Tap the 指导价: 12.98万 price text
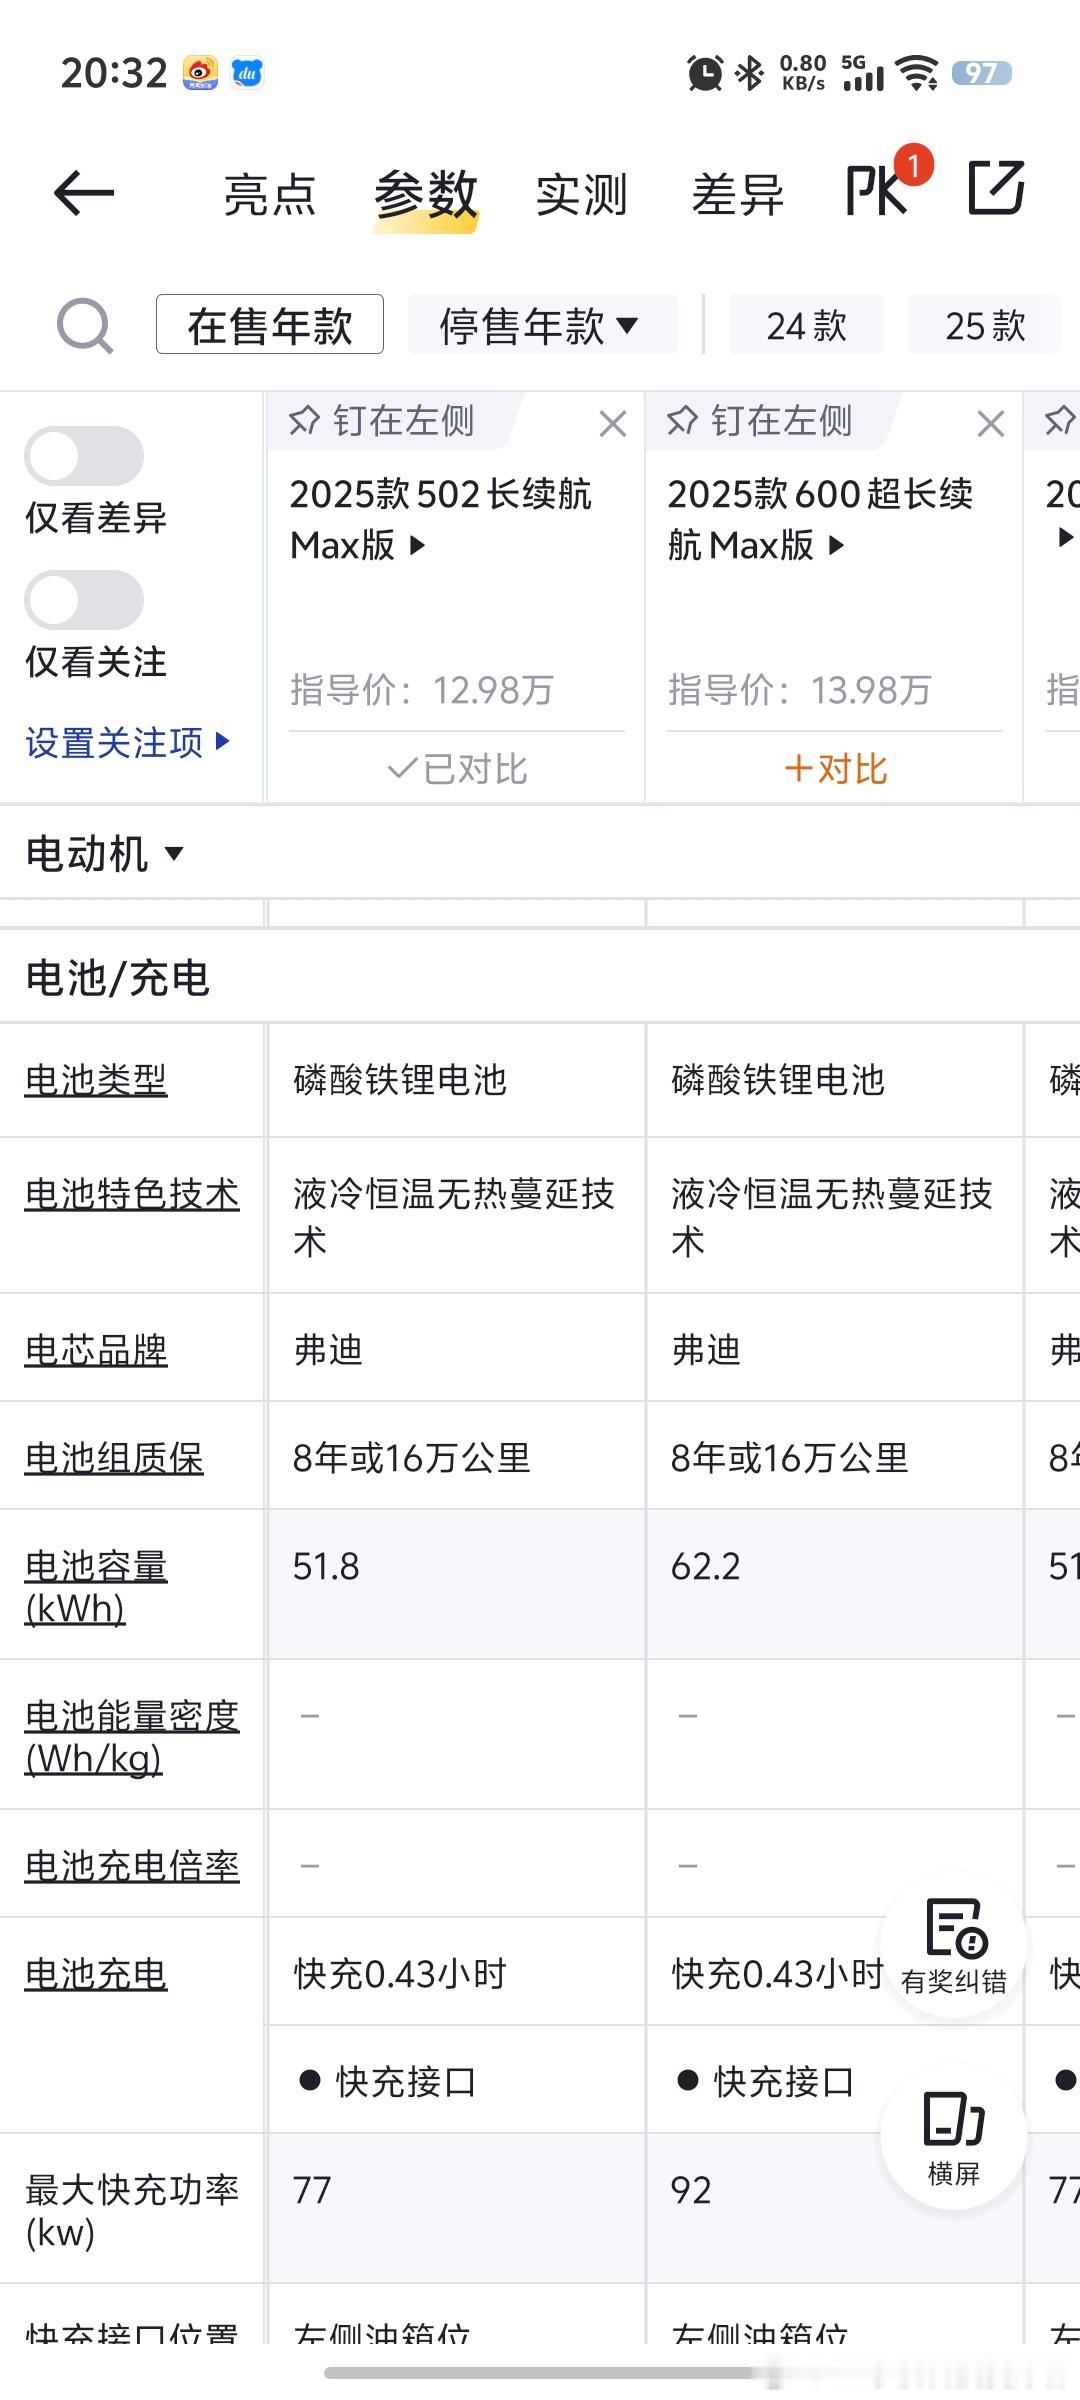This screenshot has height=2400, width=1080. pos(422,690)
